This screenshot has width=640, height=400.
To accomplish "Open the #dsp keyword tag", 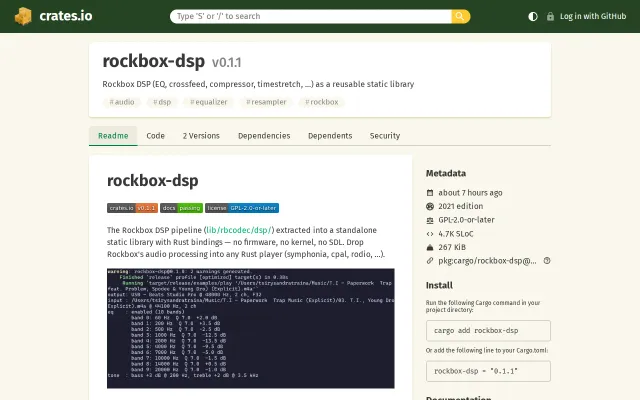I will coord(162,102).
